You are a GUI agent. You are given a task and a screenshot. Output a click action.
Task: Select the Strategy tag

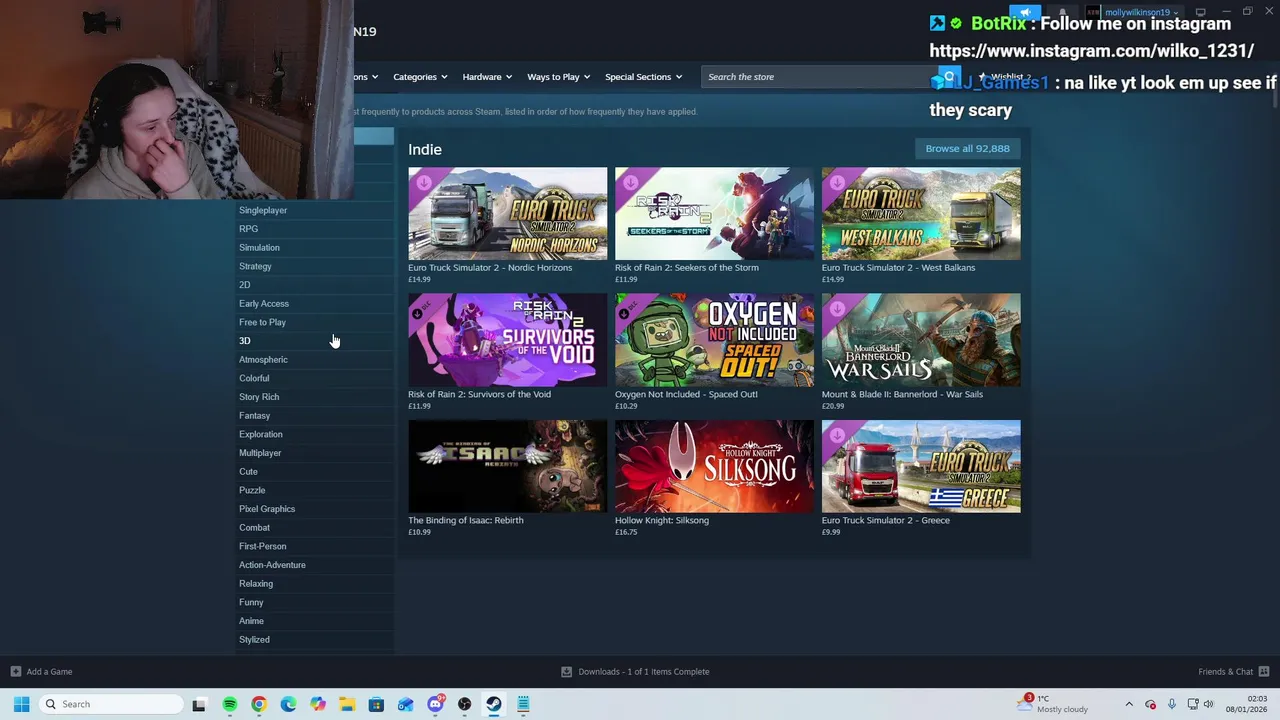coord(314,266)
